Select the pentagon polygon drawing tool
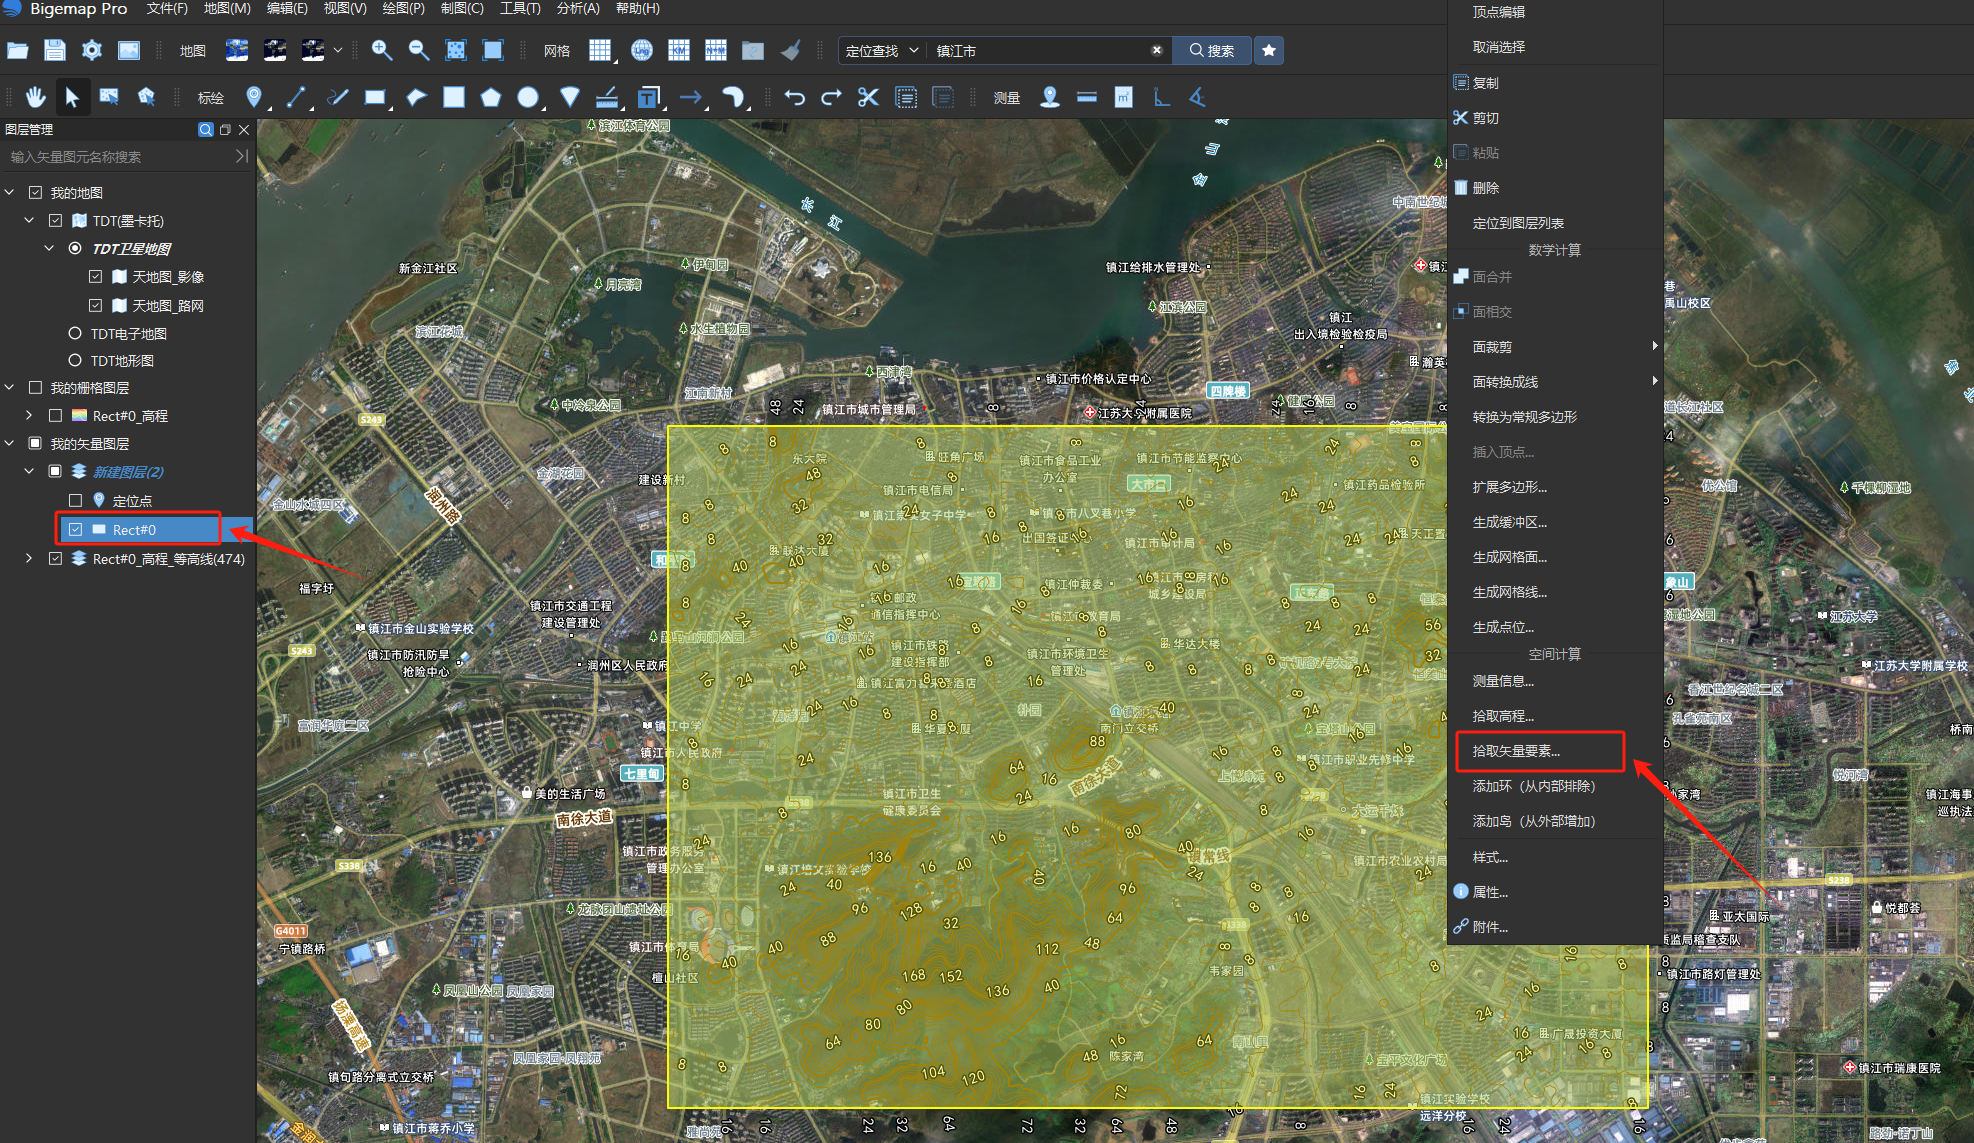Image resolution: width=1974 pixels, height=1143 pixels. tap(490, 97)
